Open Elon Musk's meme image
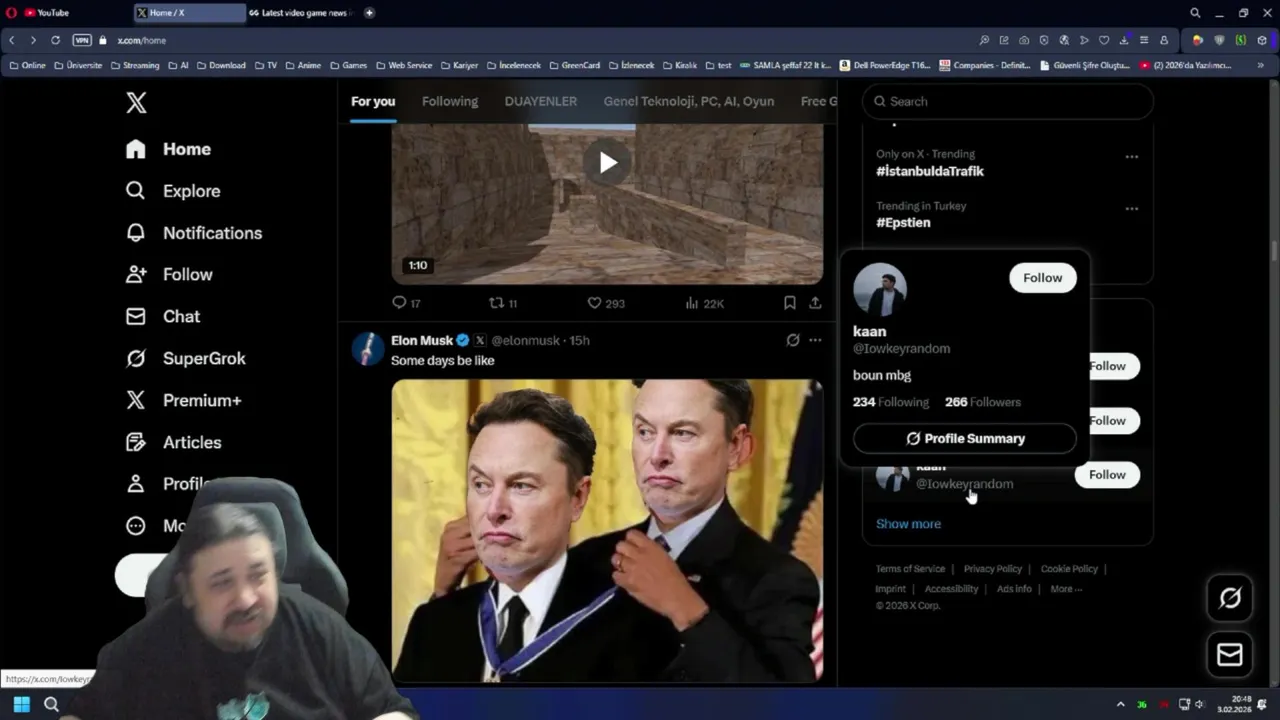 click(607, 530)
